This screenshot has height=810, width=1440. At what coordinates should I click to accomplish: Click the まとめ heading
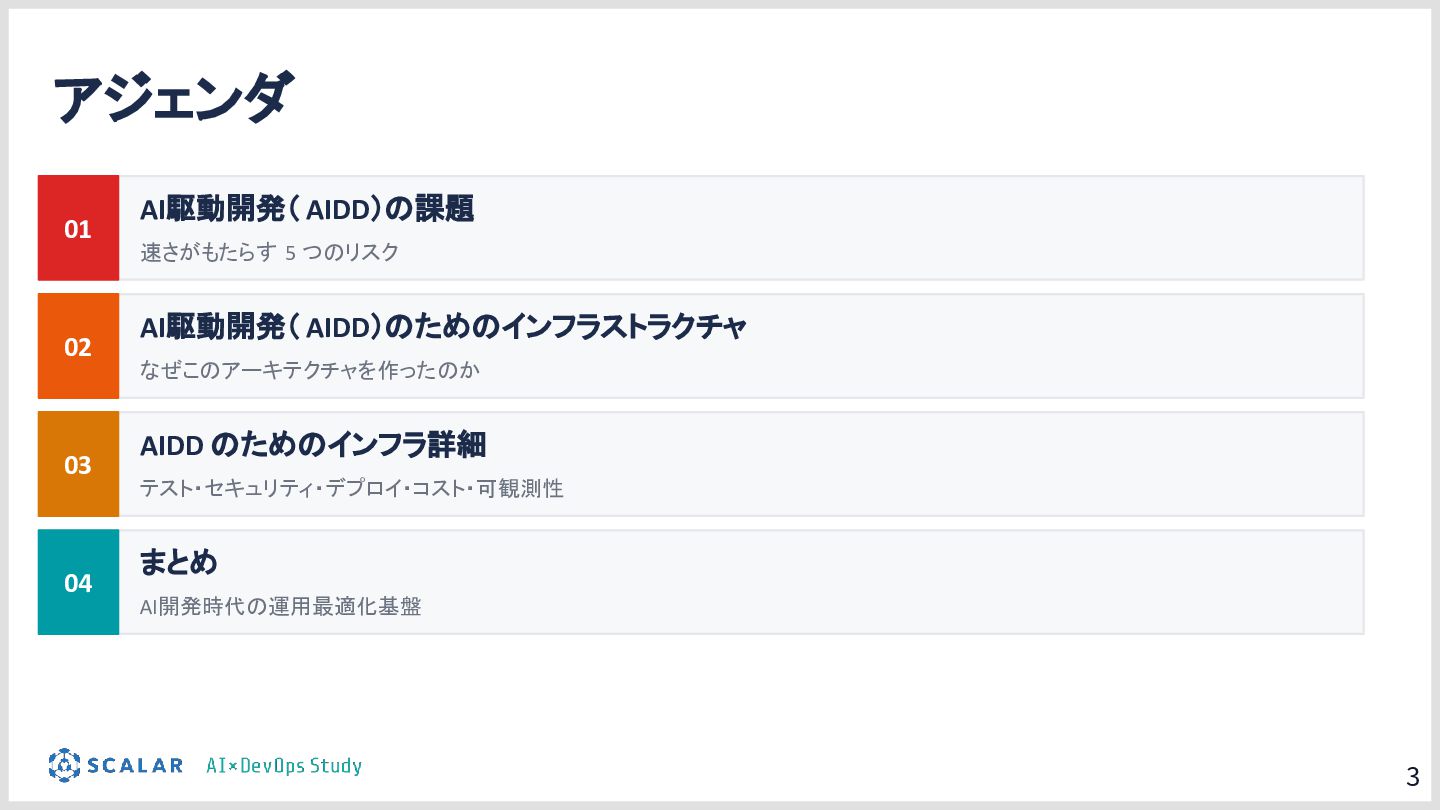[178, 563]
